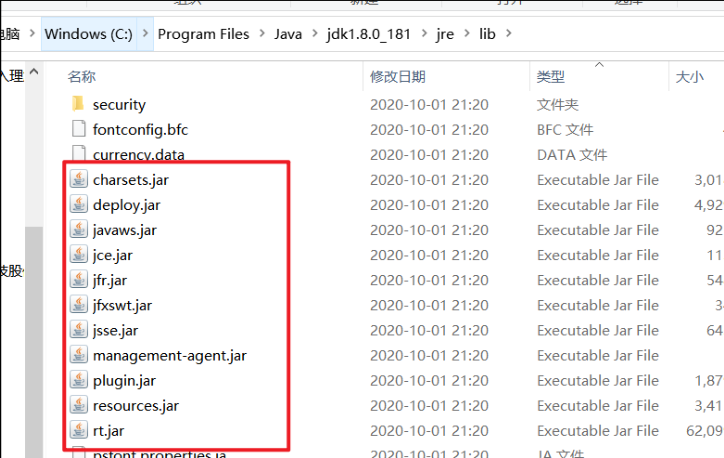Expand the chevron after Windows (C:)

coord(147,34)
